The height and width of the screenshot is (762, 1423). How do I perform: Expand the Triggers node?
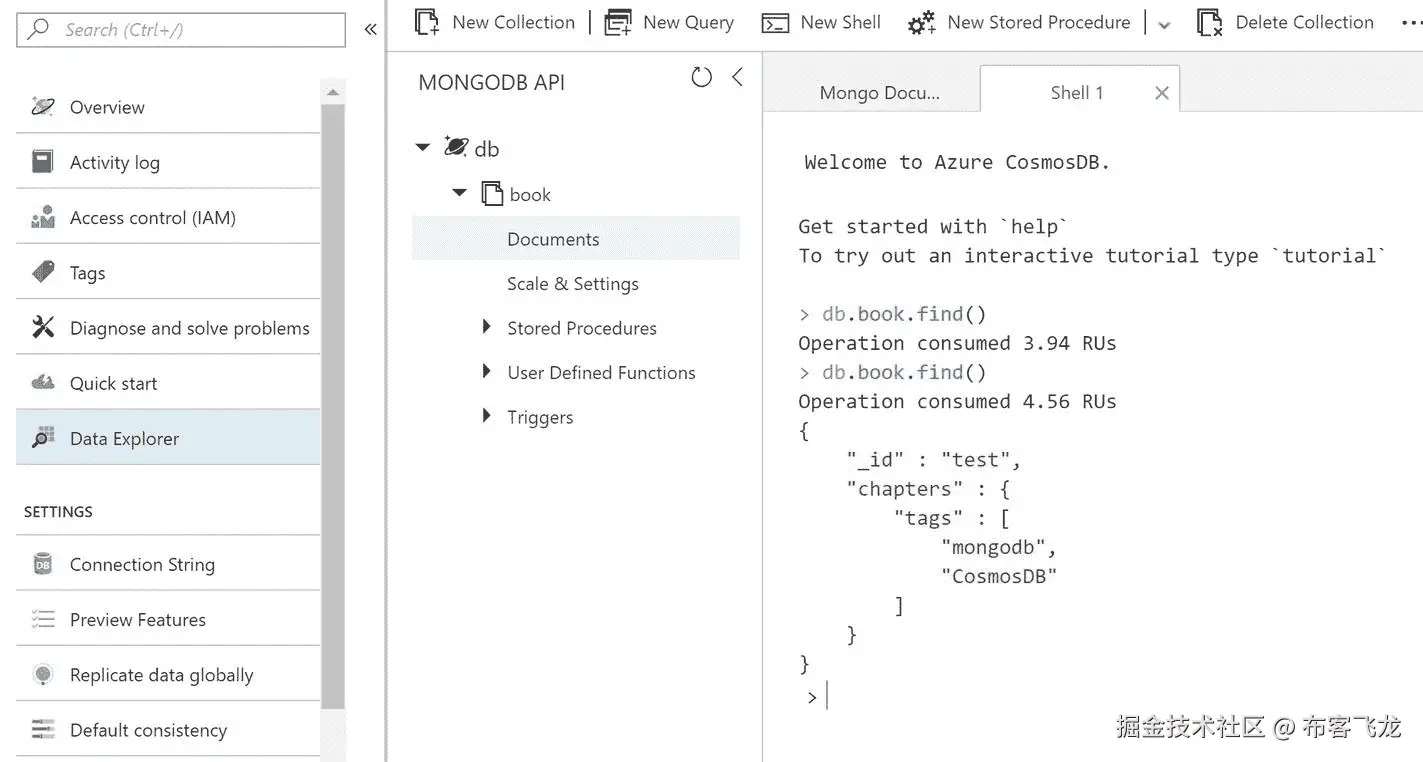(x=486, y=417)
